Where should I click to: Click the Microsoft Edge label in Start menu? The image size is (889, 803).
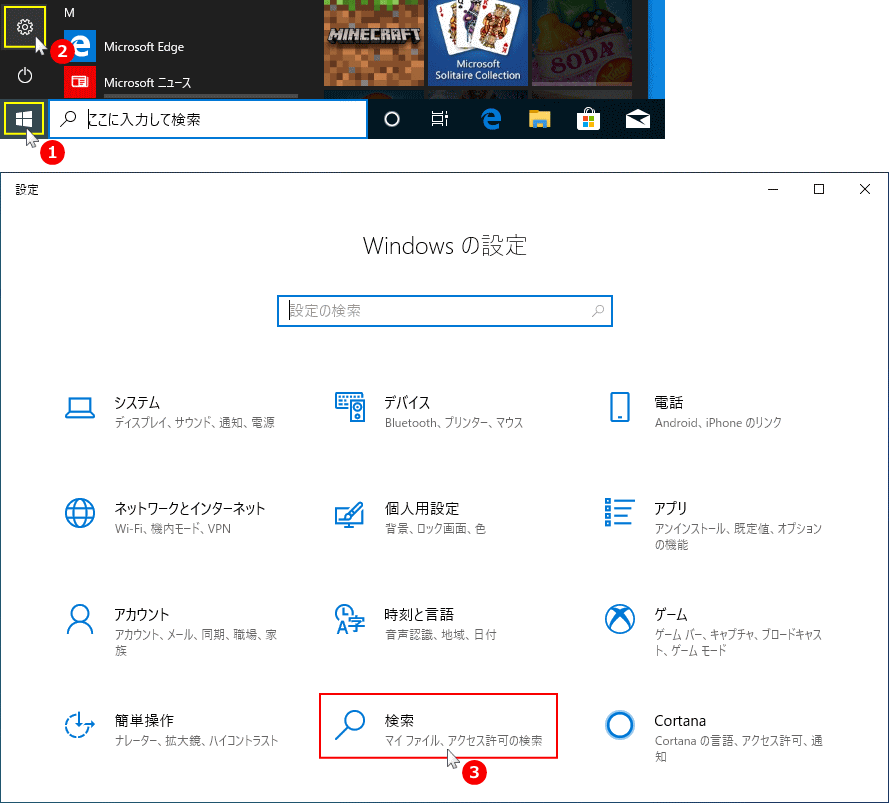[144, 47]
